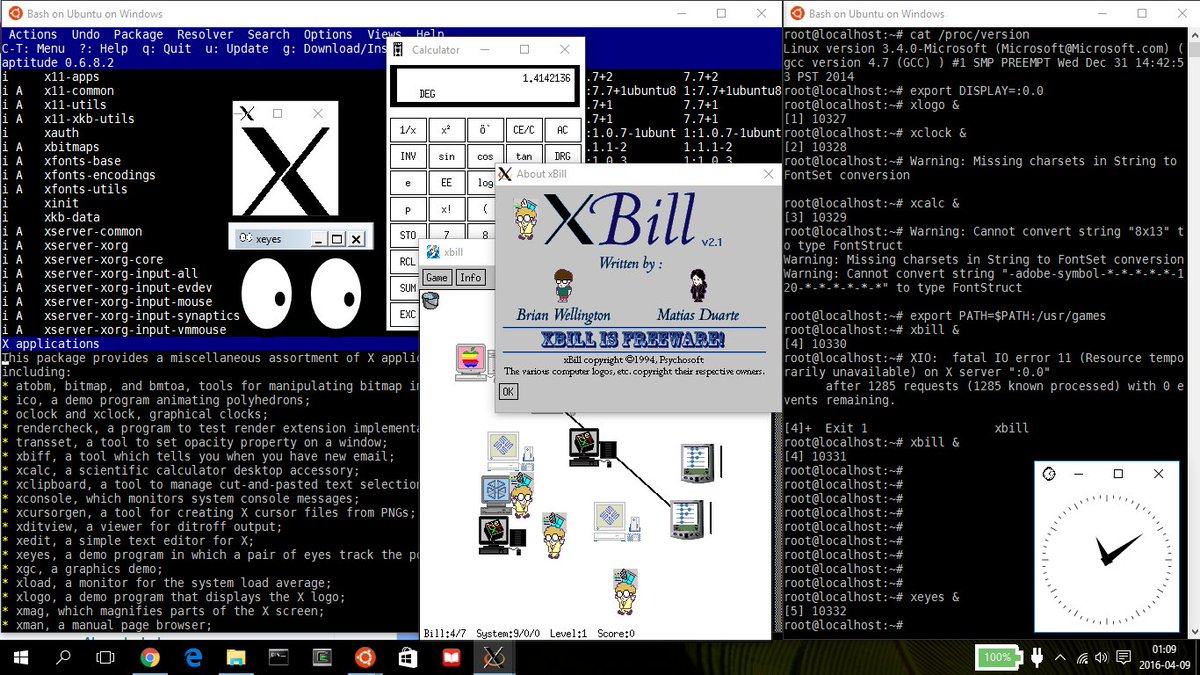
Task: Click the Matias Duarte avatar in About xBill
Action: pos(697,287)
